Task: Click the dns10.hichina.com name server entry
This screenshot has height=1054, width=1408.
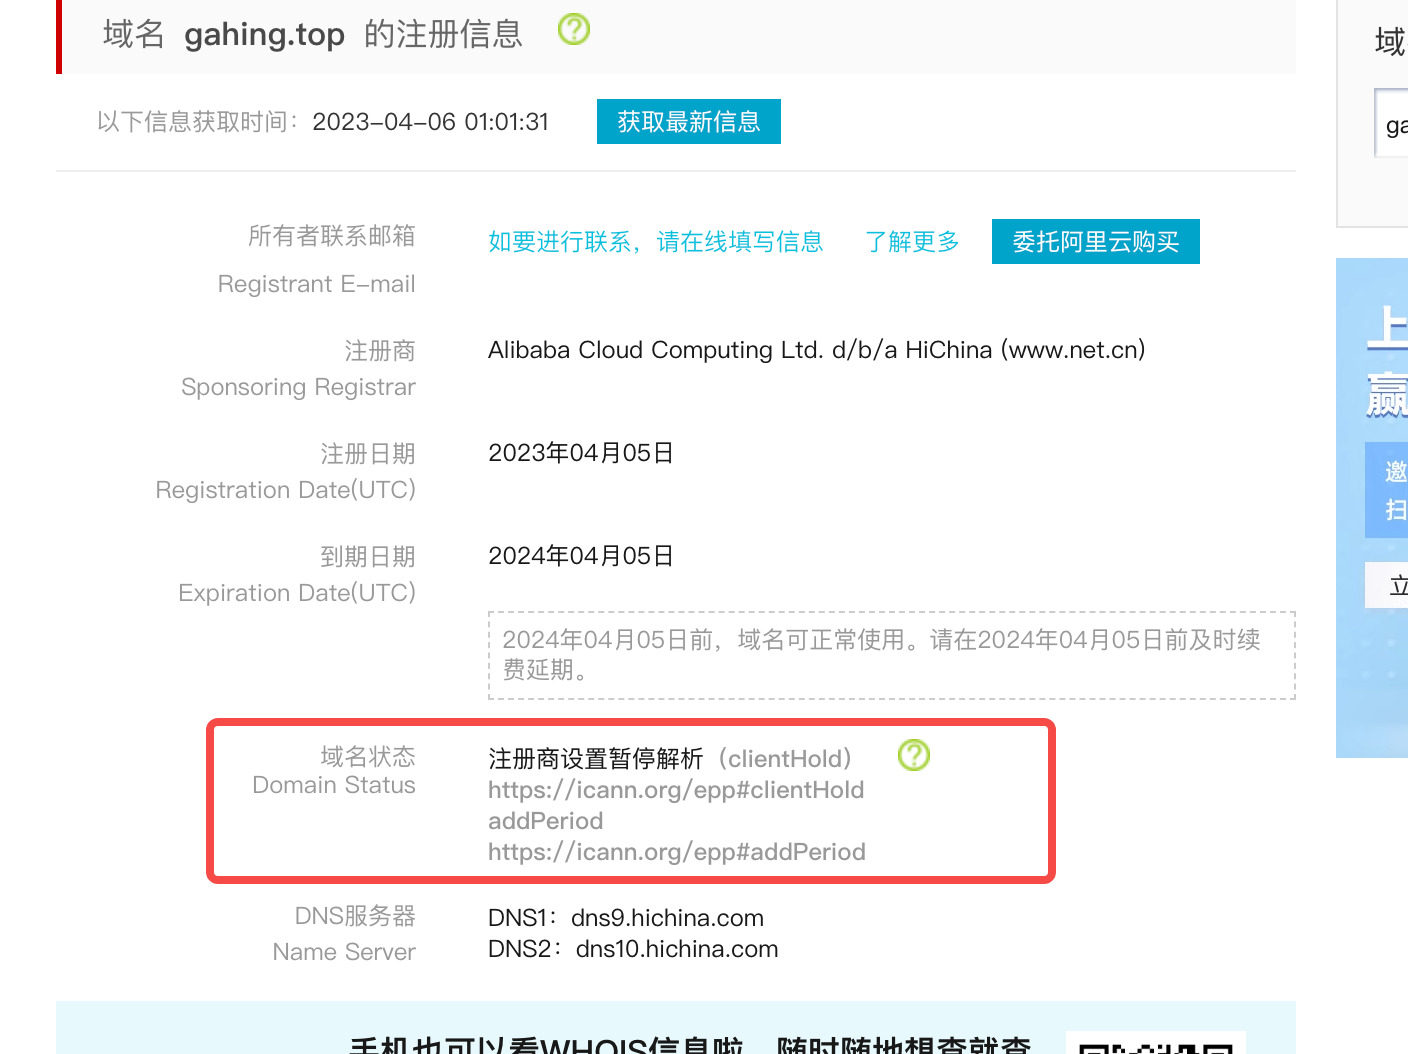Action: 676,949
